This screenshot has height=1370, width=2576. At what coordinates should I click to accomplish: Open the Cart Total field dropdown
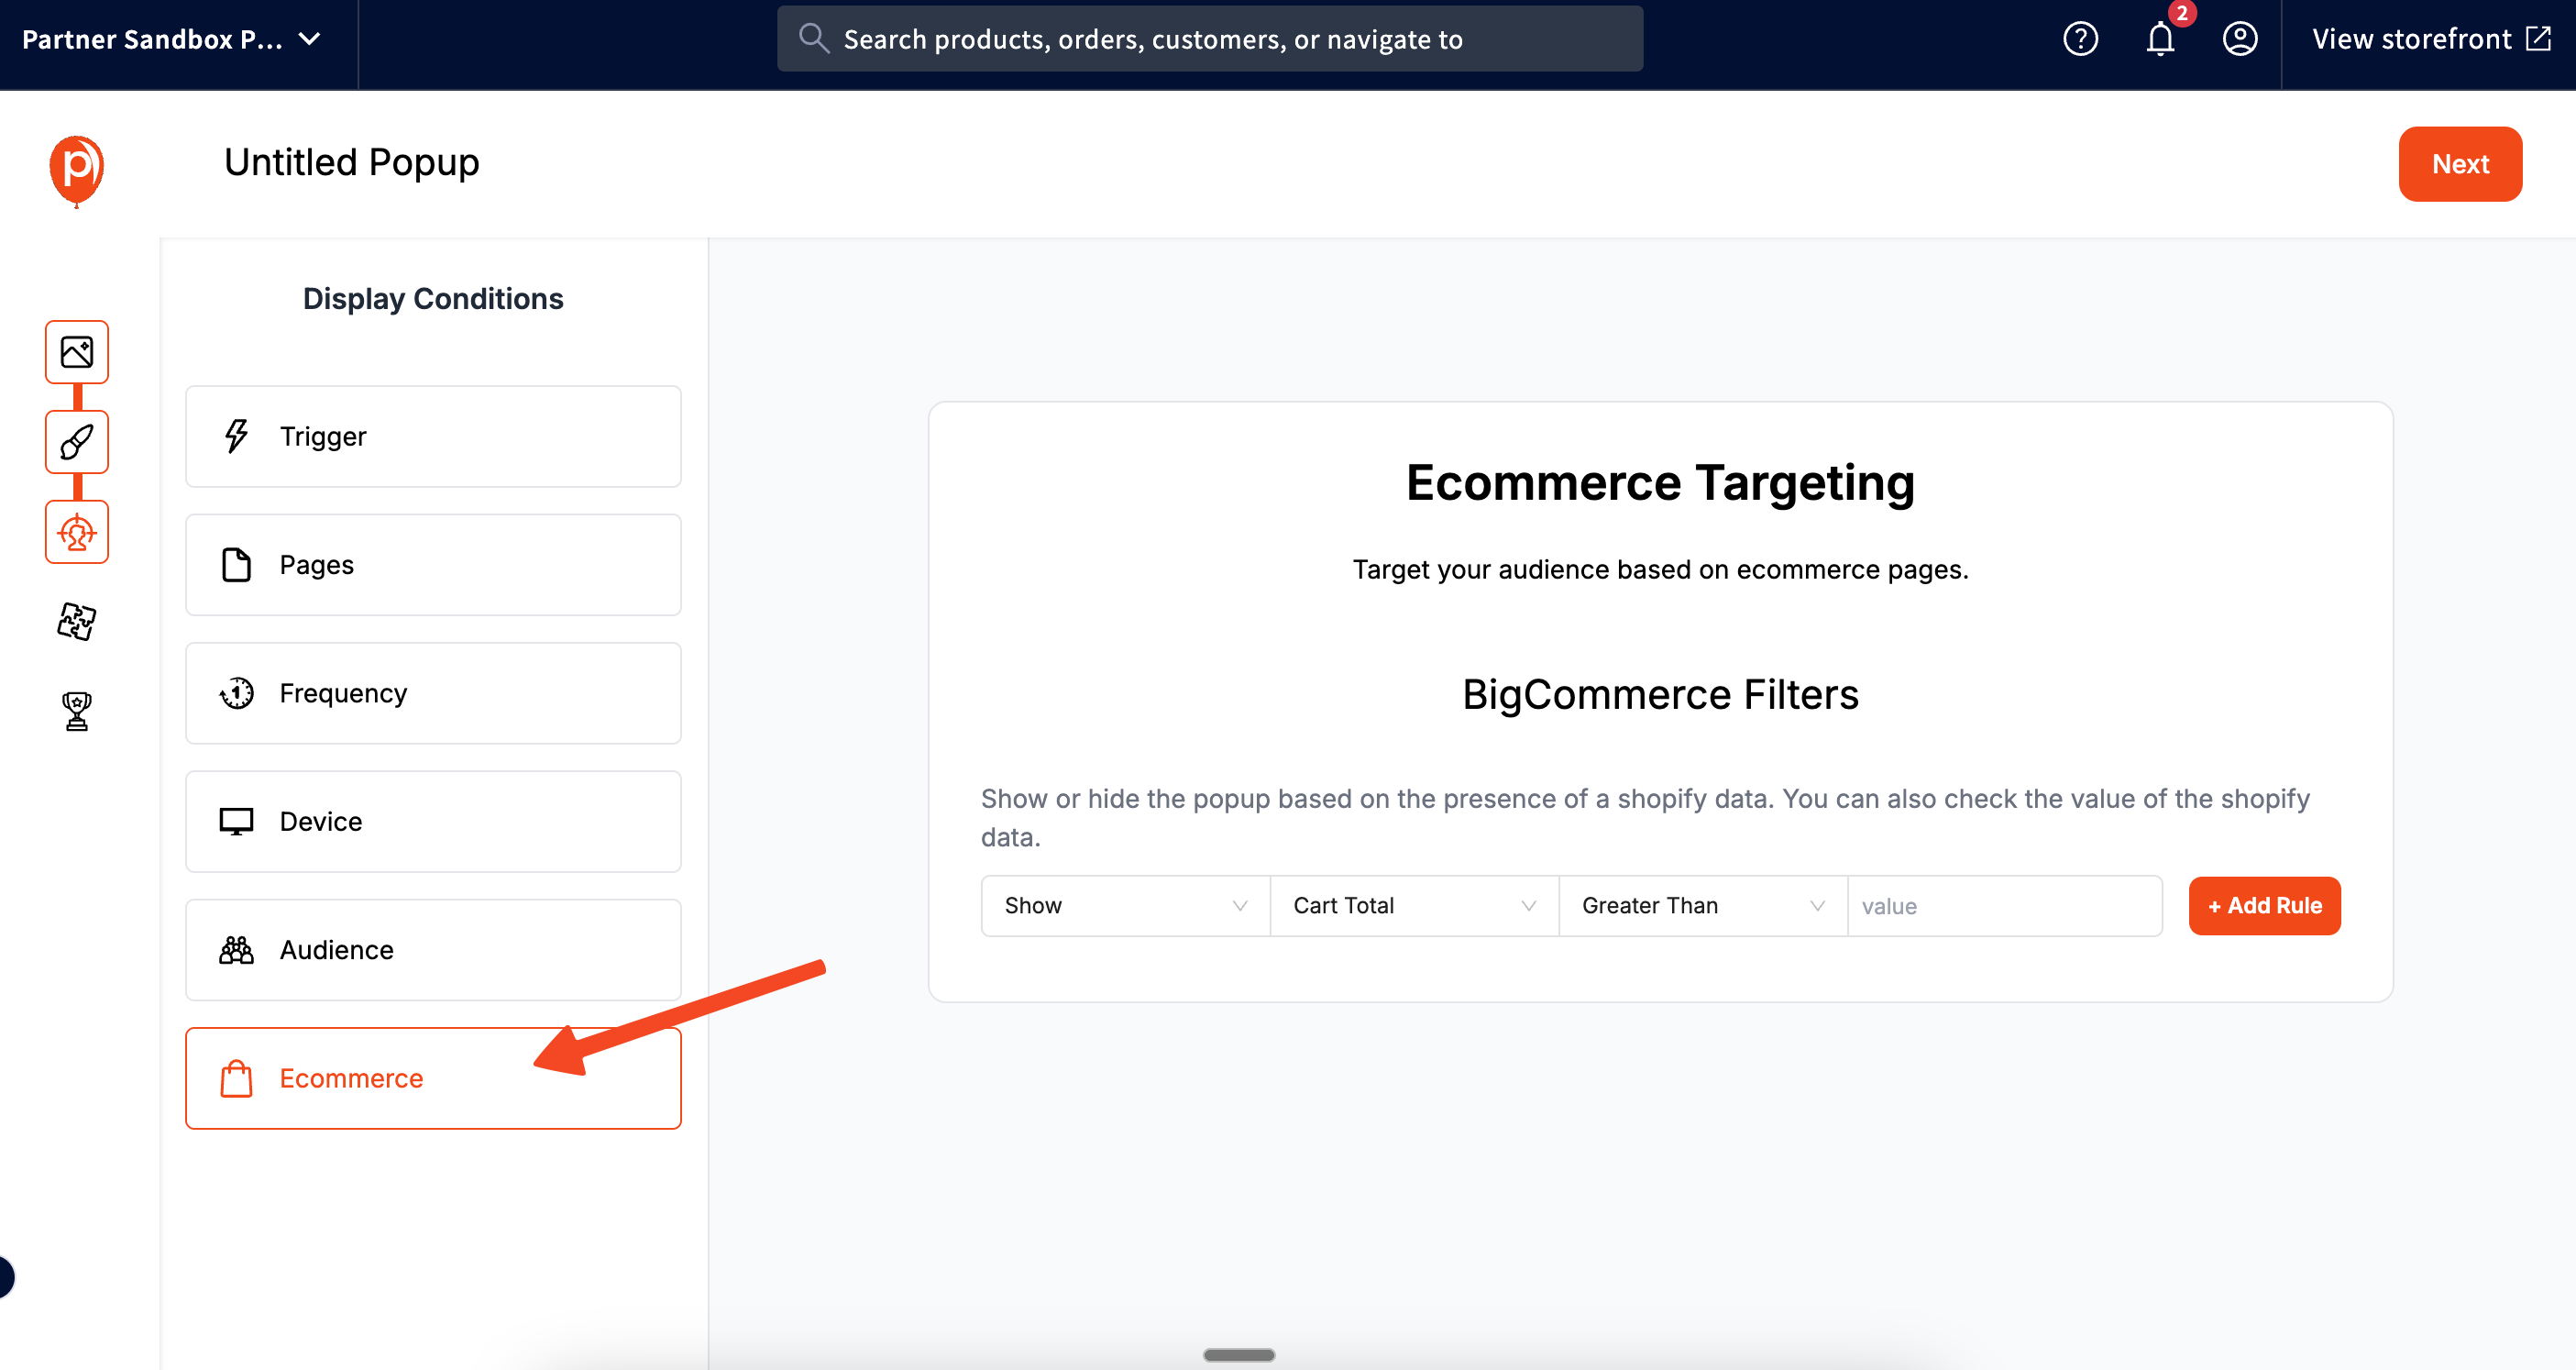[x=1413, y=905]
